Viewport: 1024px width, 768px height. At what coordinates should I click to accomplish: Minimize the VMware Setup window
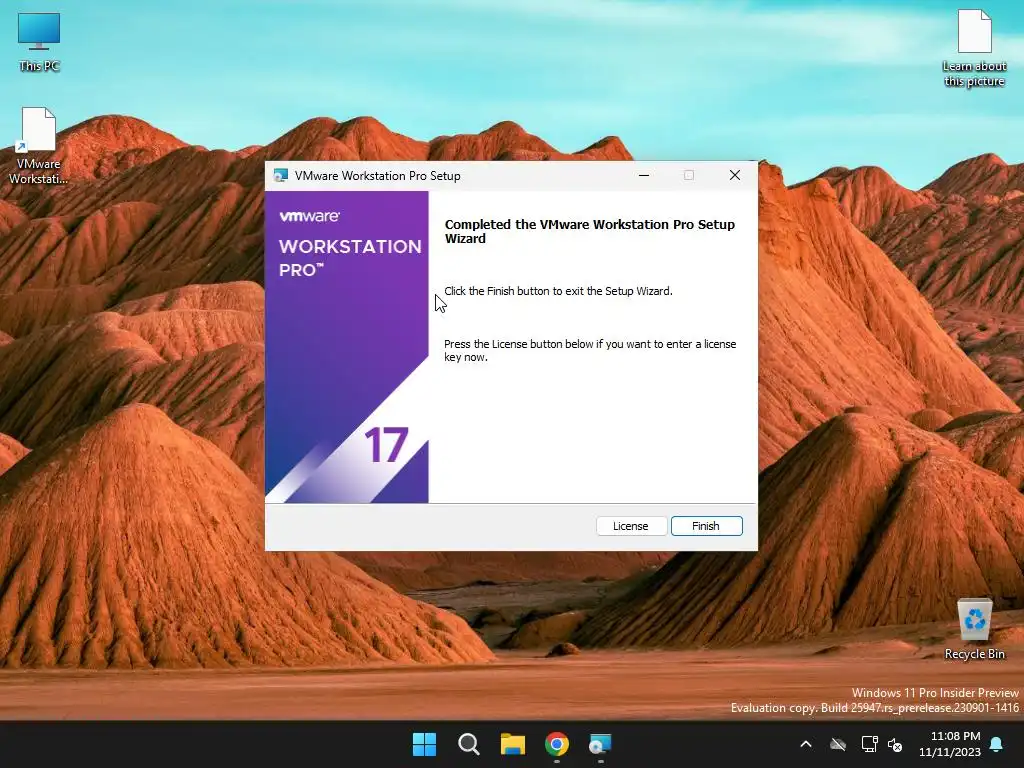pos(644,175)
